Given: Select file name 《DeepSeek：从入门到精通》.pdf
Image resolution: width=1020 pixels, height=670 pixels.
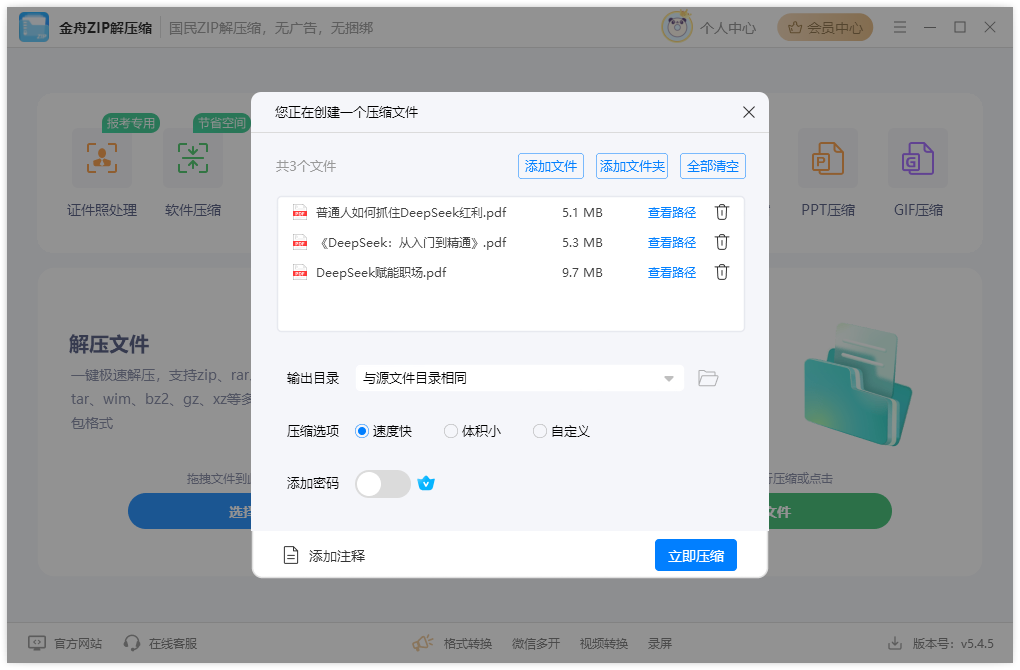Looking at the screenshot, I should click(411, 243).
